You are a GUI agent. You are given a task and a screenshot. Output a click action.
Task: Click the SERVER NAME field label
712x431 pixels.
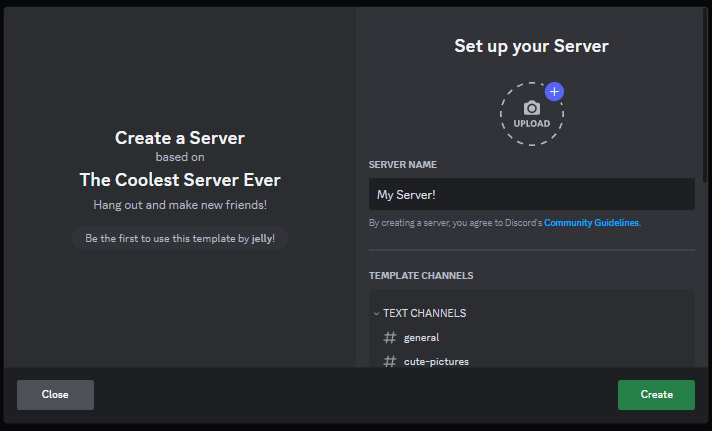[x=403, y=165]
